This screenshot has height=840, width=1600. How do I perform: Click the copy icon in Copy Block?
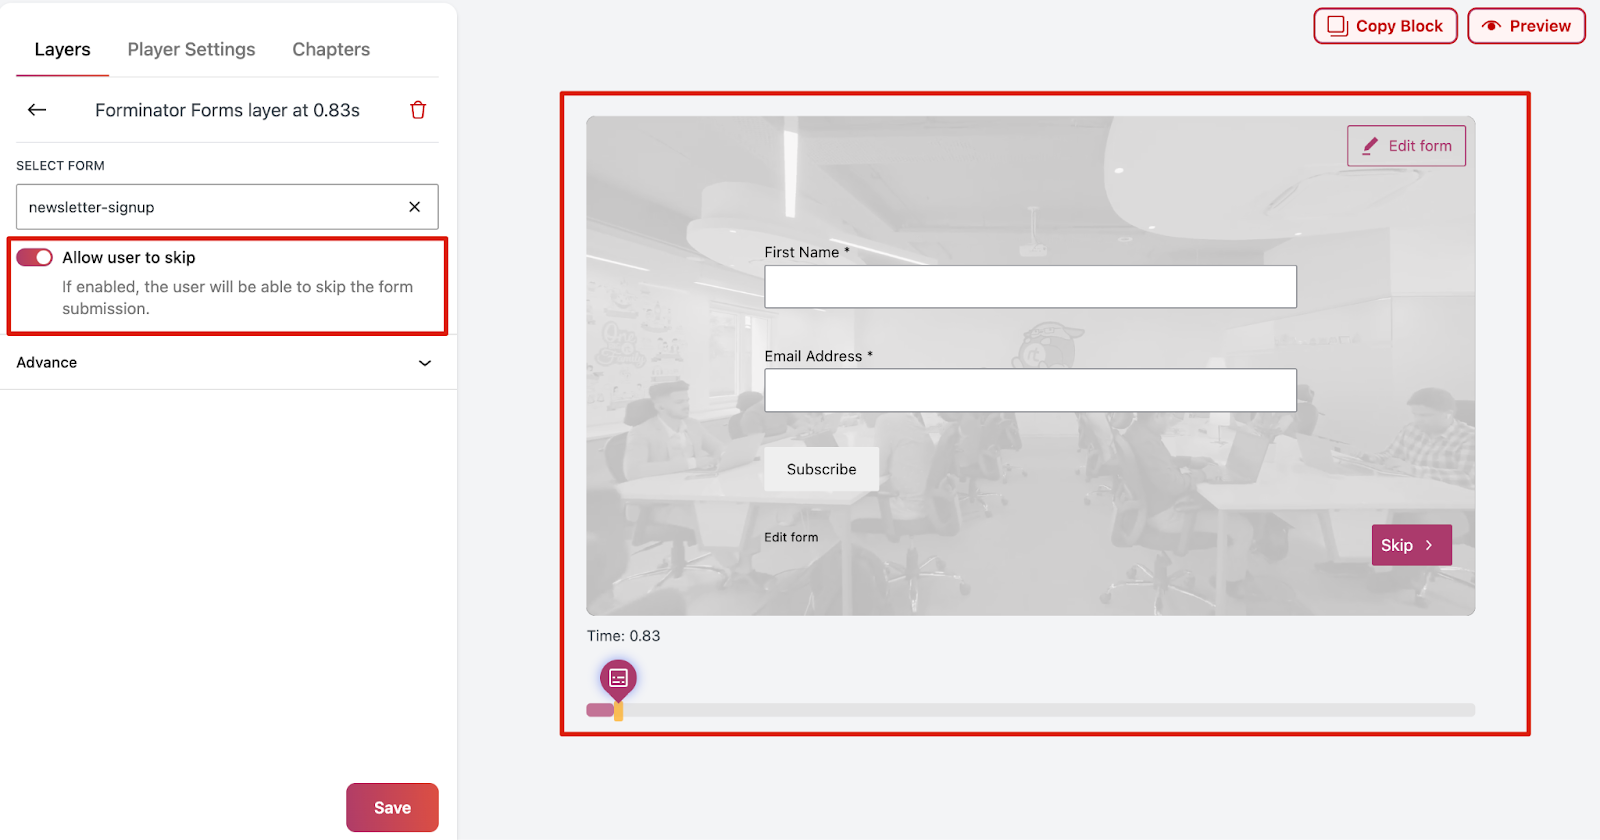[x=1337, y=26]
